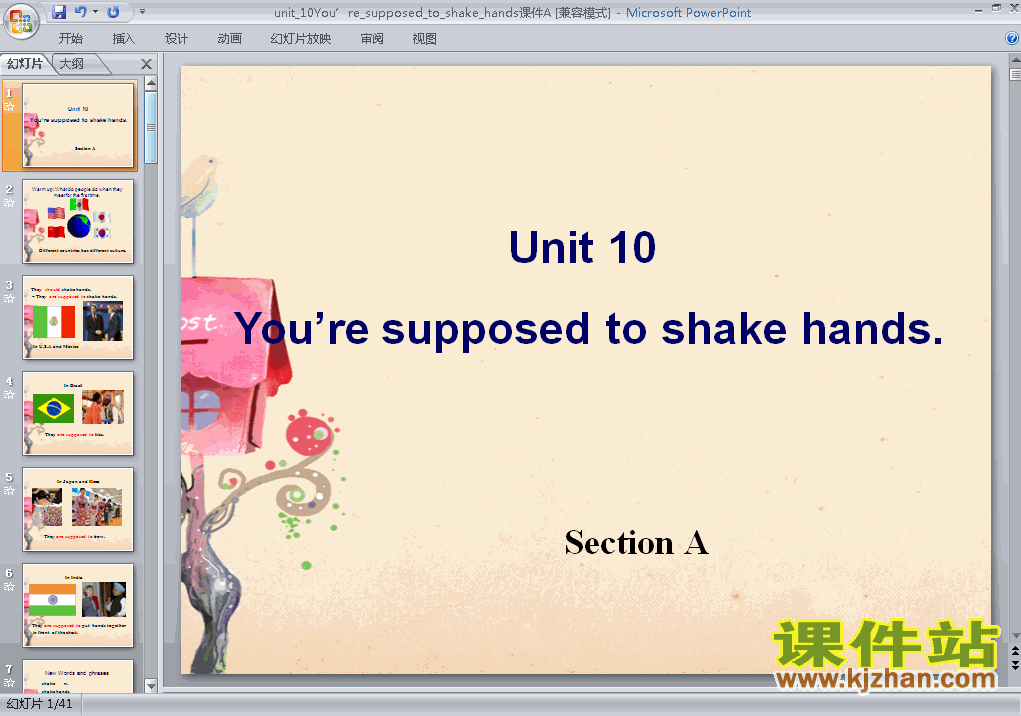Restore down the PowerPoint window
The width and height of the screenshot is (1021, 716).
click(x=996, y=8)
